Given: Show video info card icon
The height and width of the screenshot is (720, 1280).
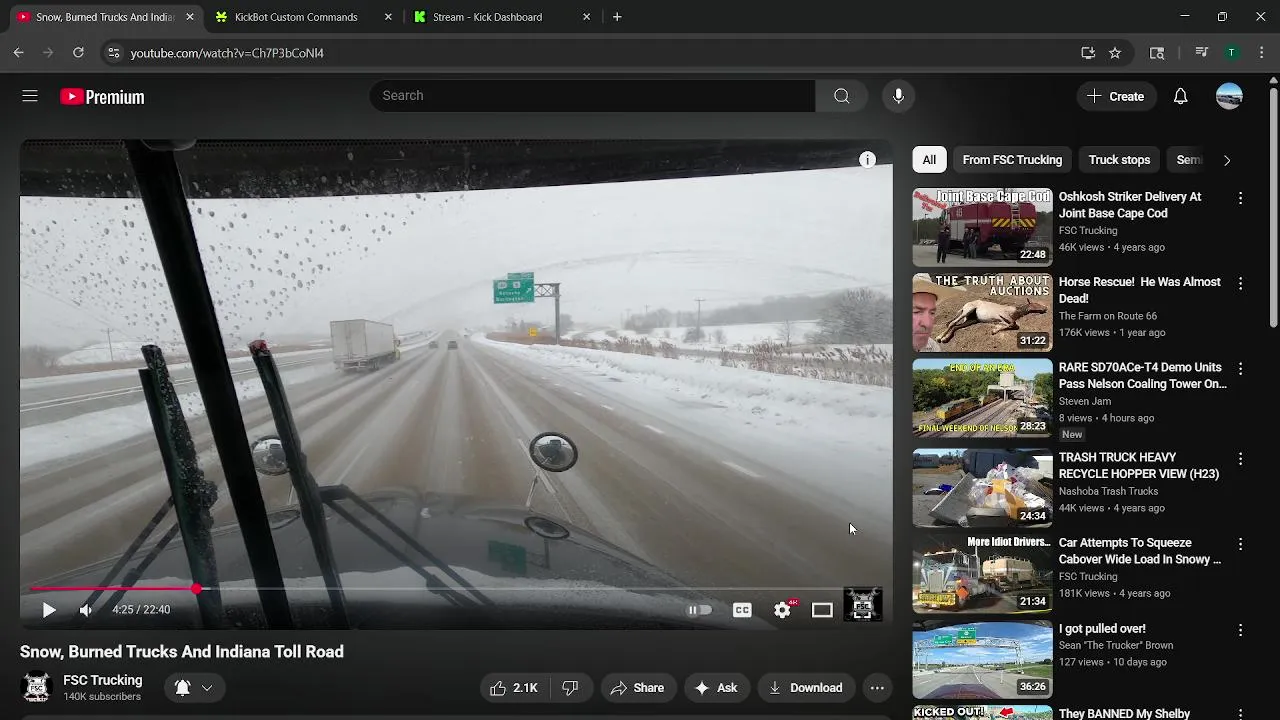Looking at the screenshot, I should 867,160.
